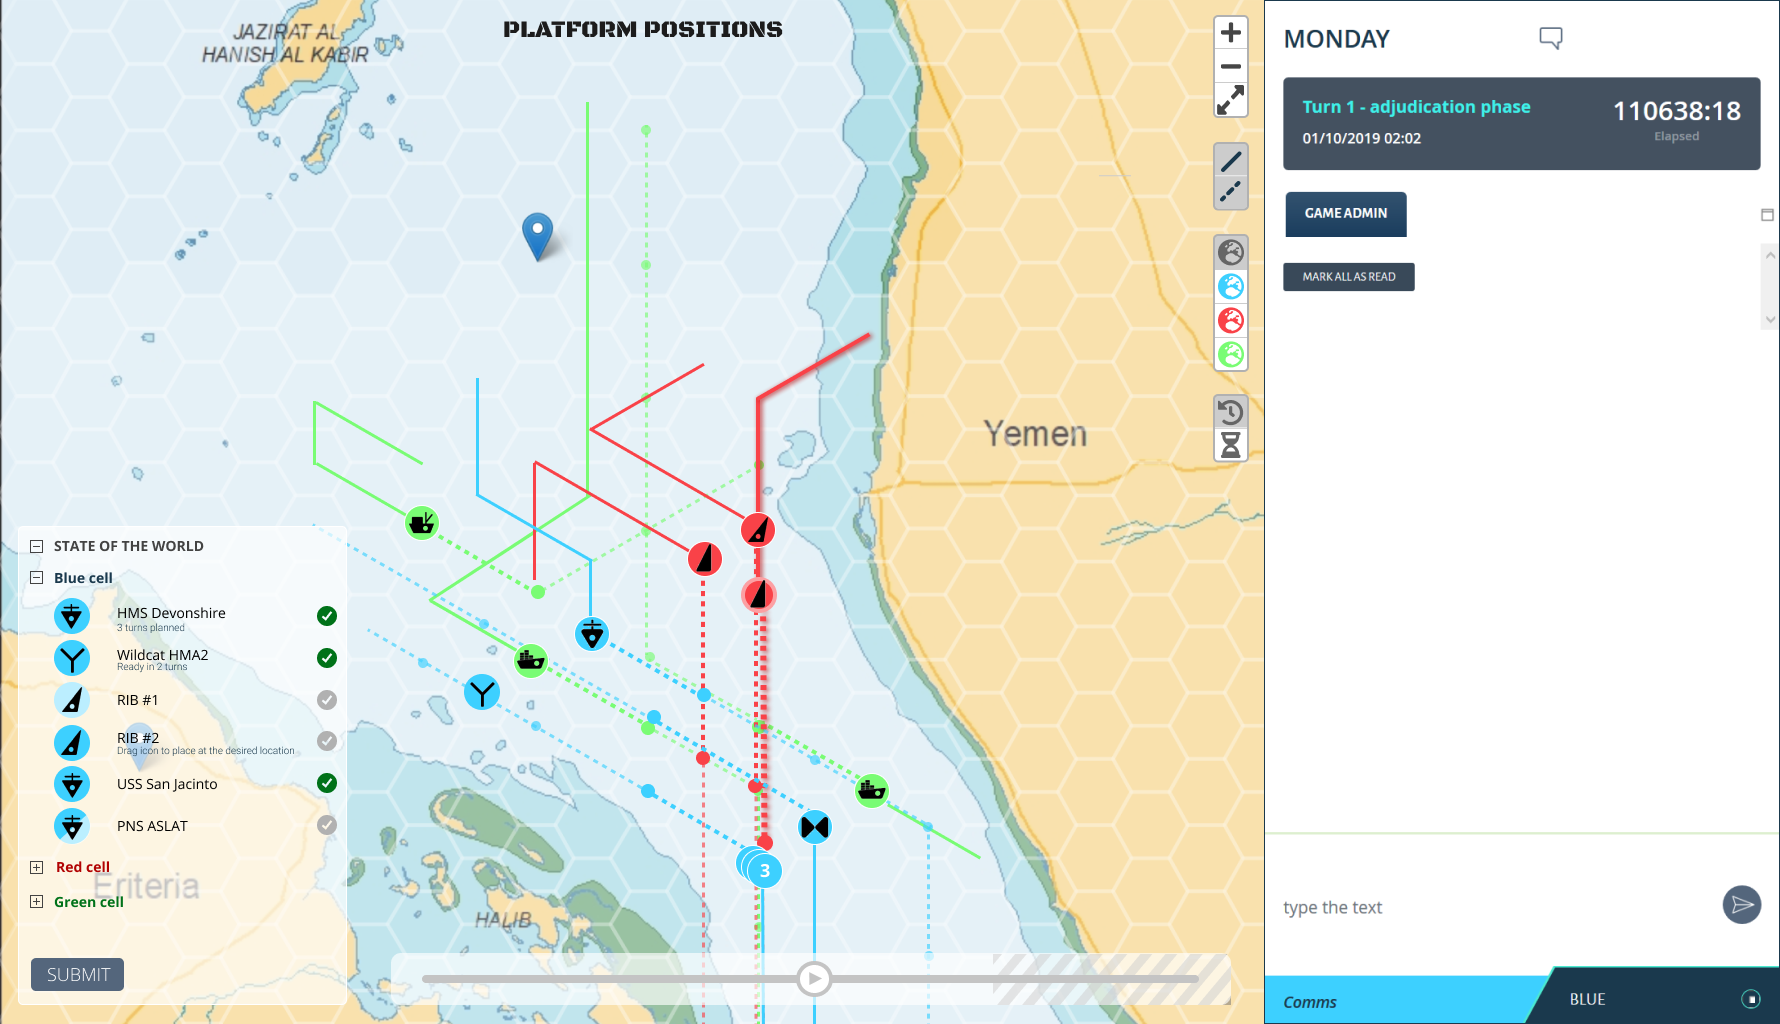The height and width of the screenshot is (1024, 1780).
Task: Select the blue Wildcat helicopter marker on map
Action: point(482,692)
